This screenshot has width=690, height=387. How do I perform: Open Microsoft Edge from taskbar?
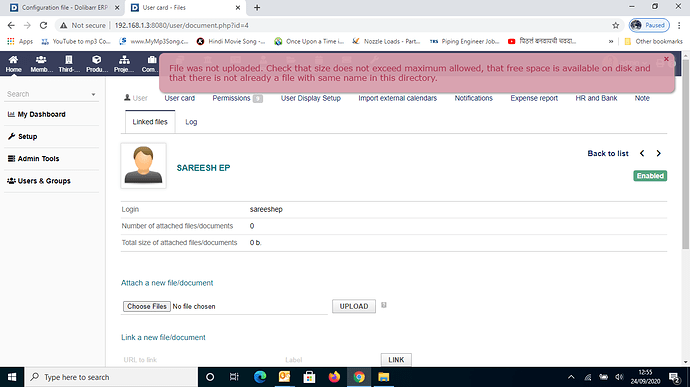[x=260, y=377]
